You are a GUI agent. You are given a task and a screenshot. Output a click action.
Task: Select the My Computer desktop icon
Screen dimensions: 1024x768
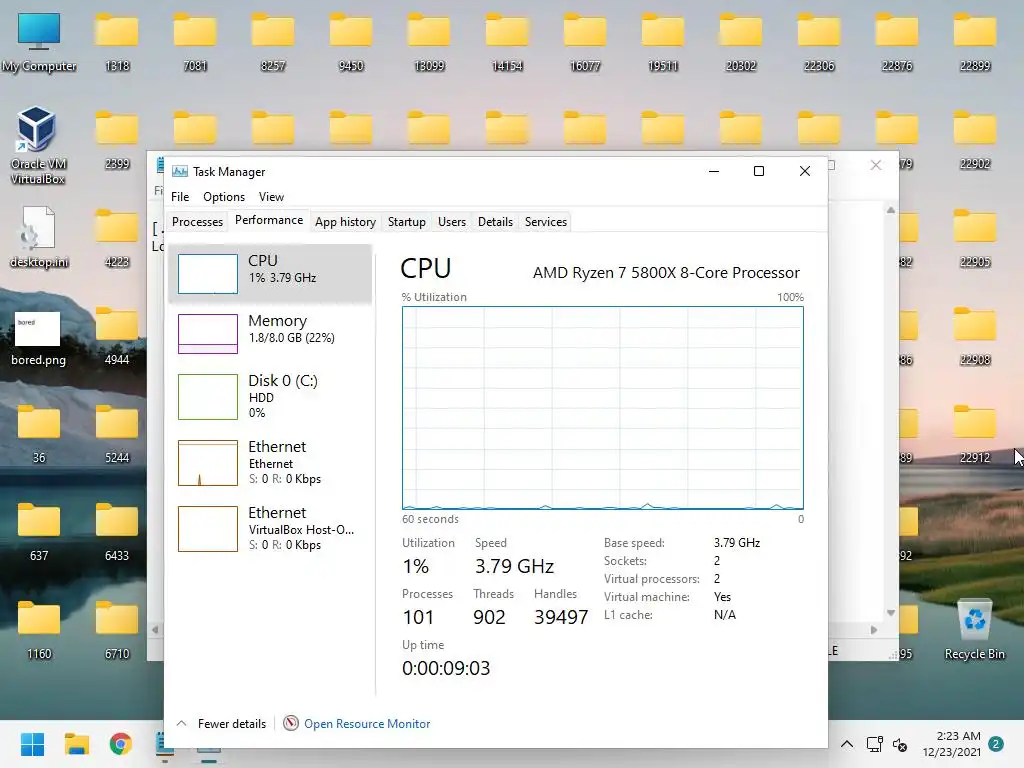pos(39,42)
